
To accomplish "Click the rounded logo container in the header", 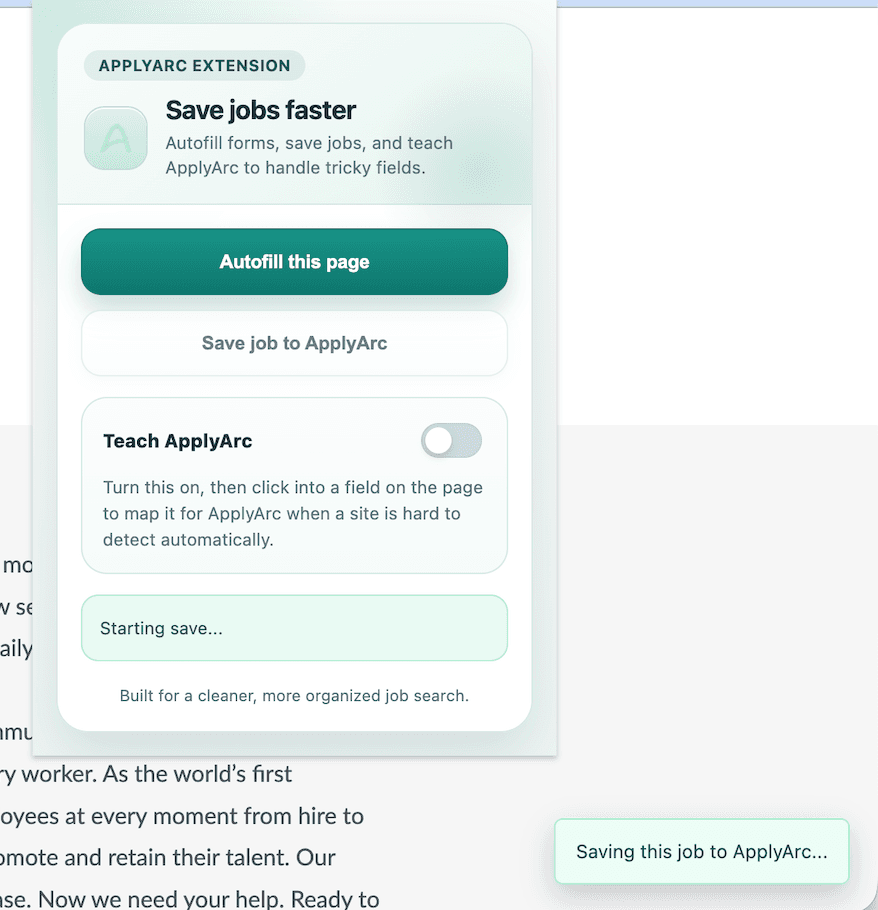I will click(x=115, y=139).
